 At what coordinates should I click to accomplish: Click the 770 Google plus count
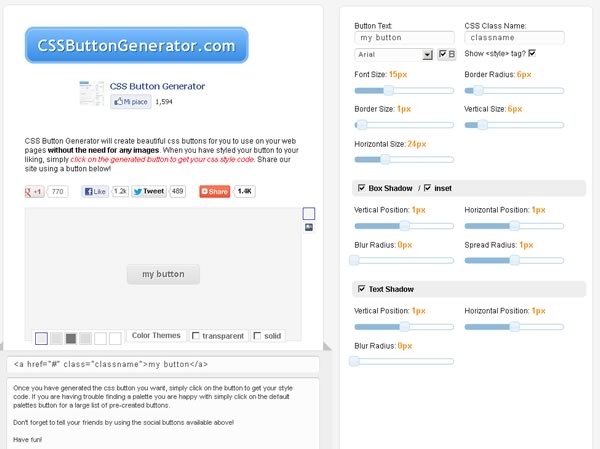[x=57, y=191]
